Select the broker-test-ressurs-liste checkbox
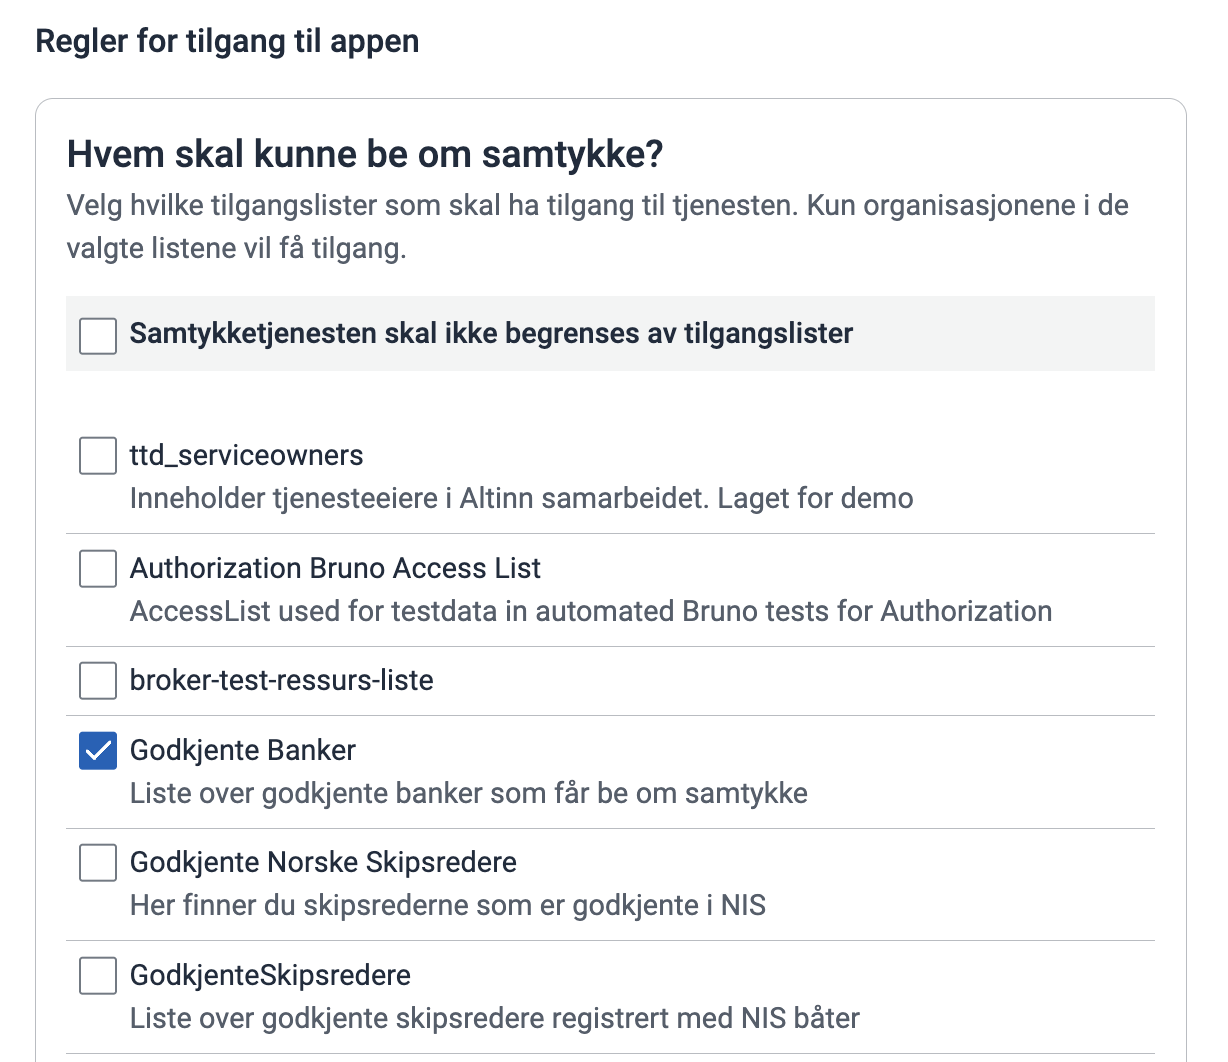 (x=98, y=681)
